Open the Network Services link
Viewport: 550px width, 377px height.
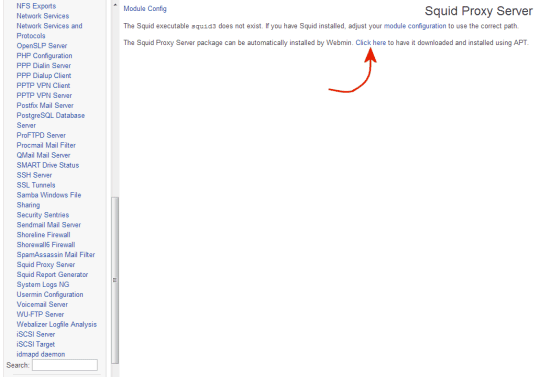click(x=43, y=16)
